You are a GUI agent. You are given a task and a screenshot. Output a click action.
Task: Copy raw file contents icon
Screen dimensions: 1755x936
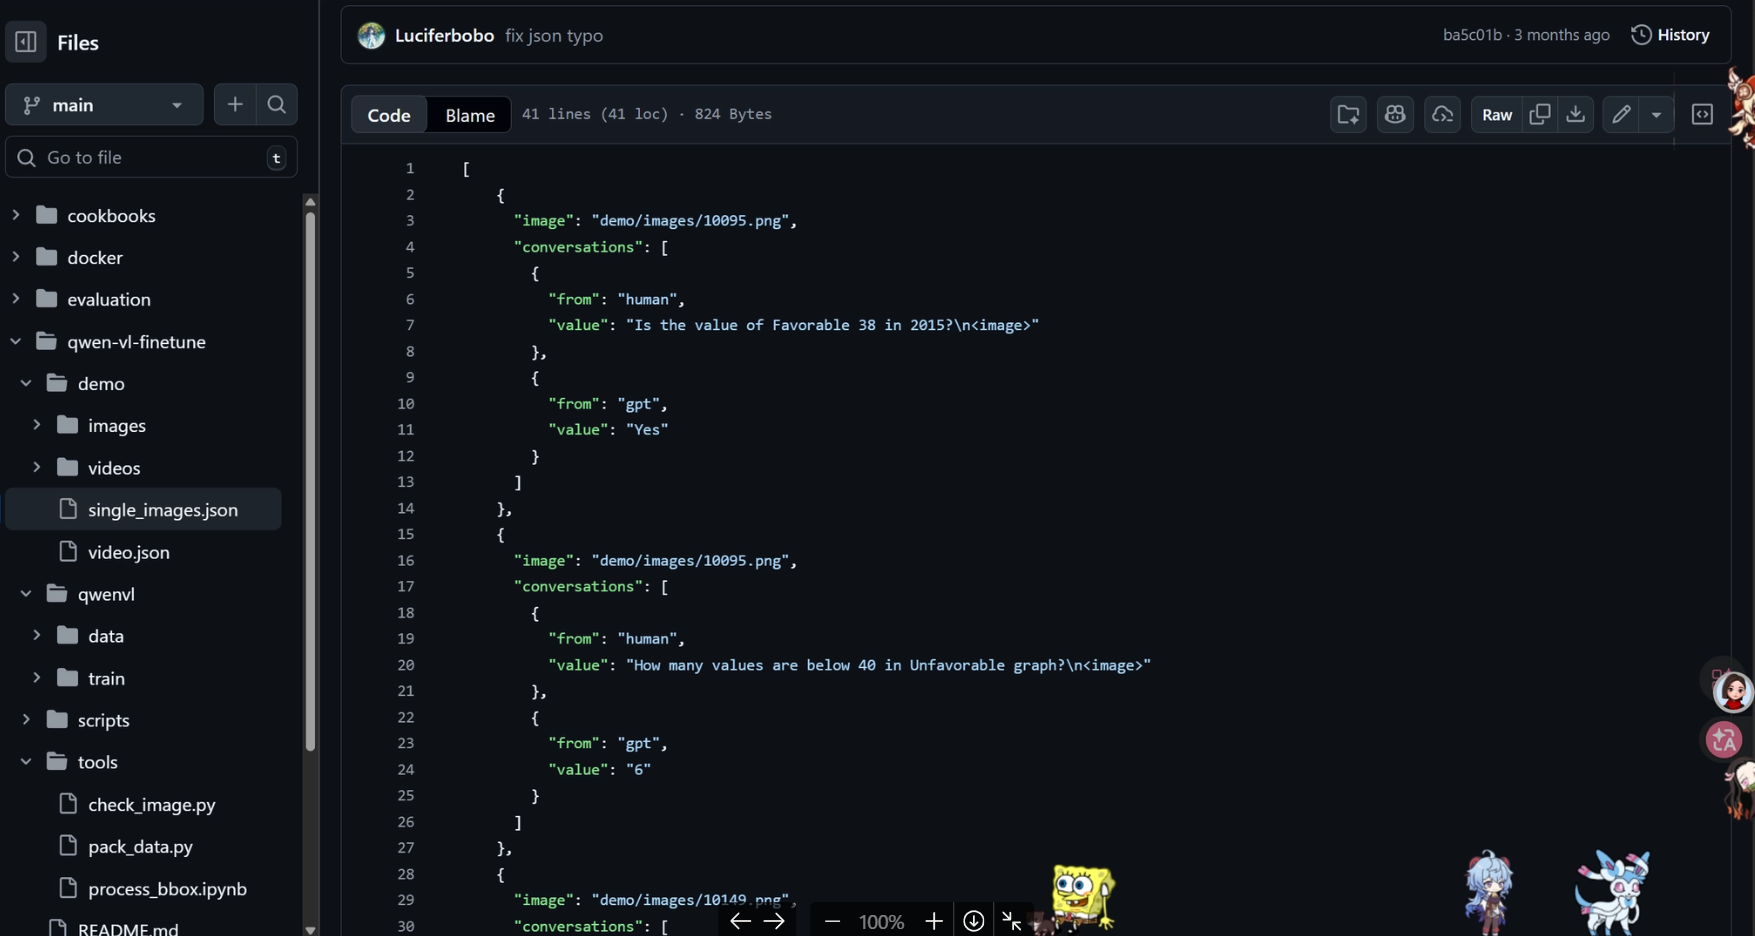pos(1540,114)
